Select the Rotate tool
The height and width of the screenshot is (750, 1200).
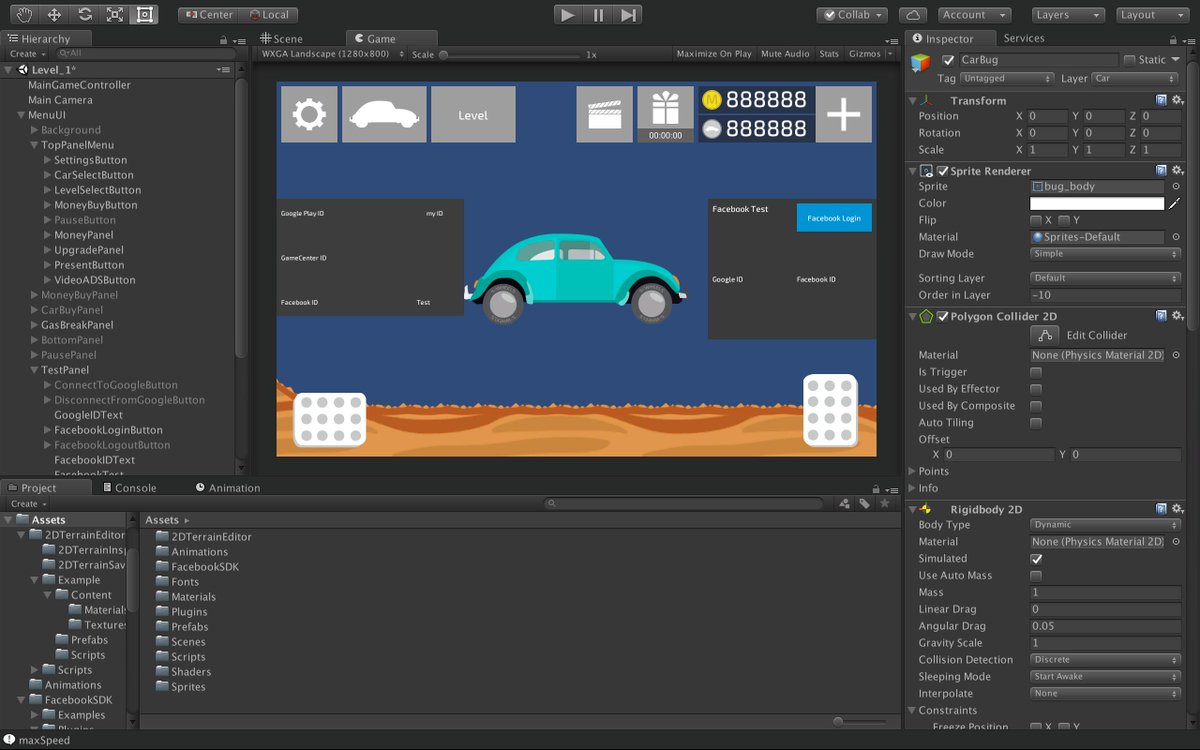83,14
